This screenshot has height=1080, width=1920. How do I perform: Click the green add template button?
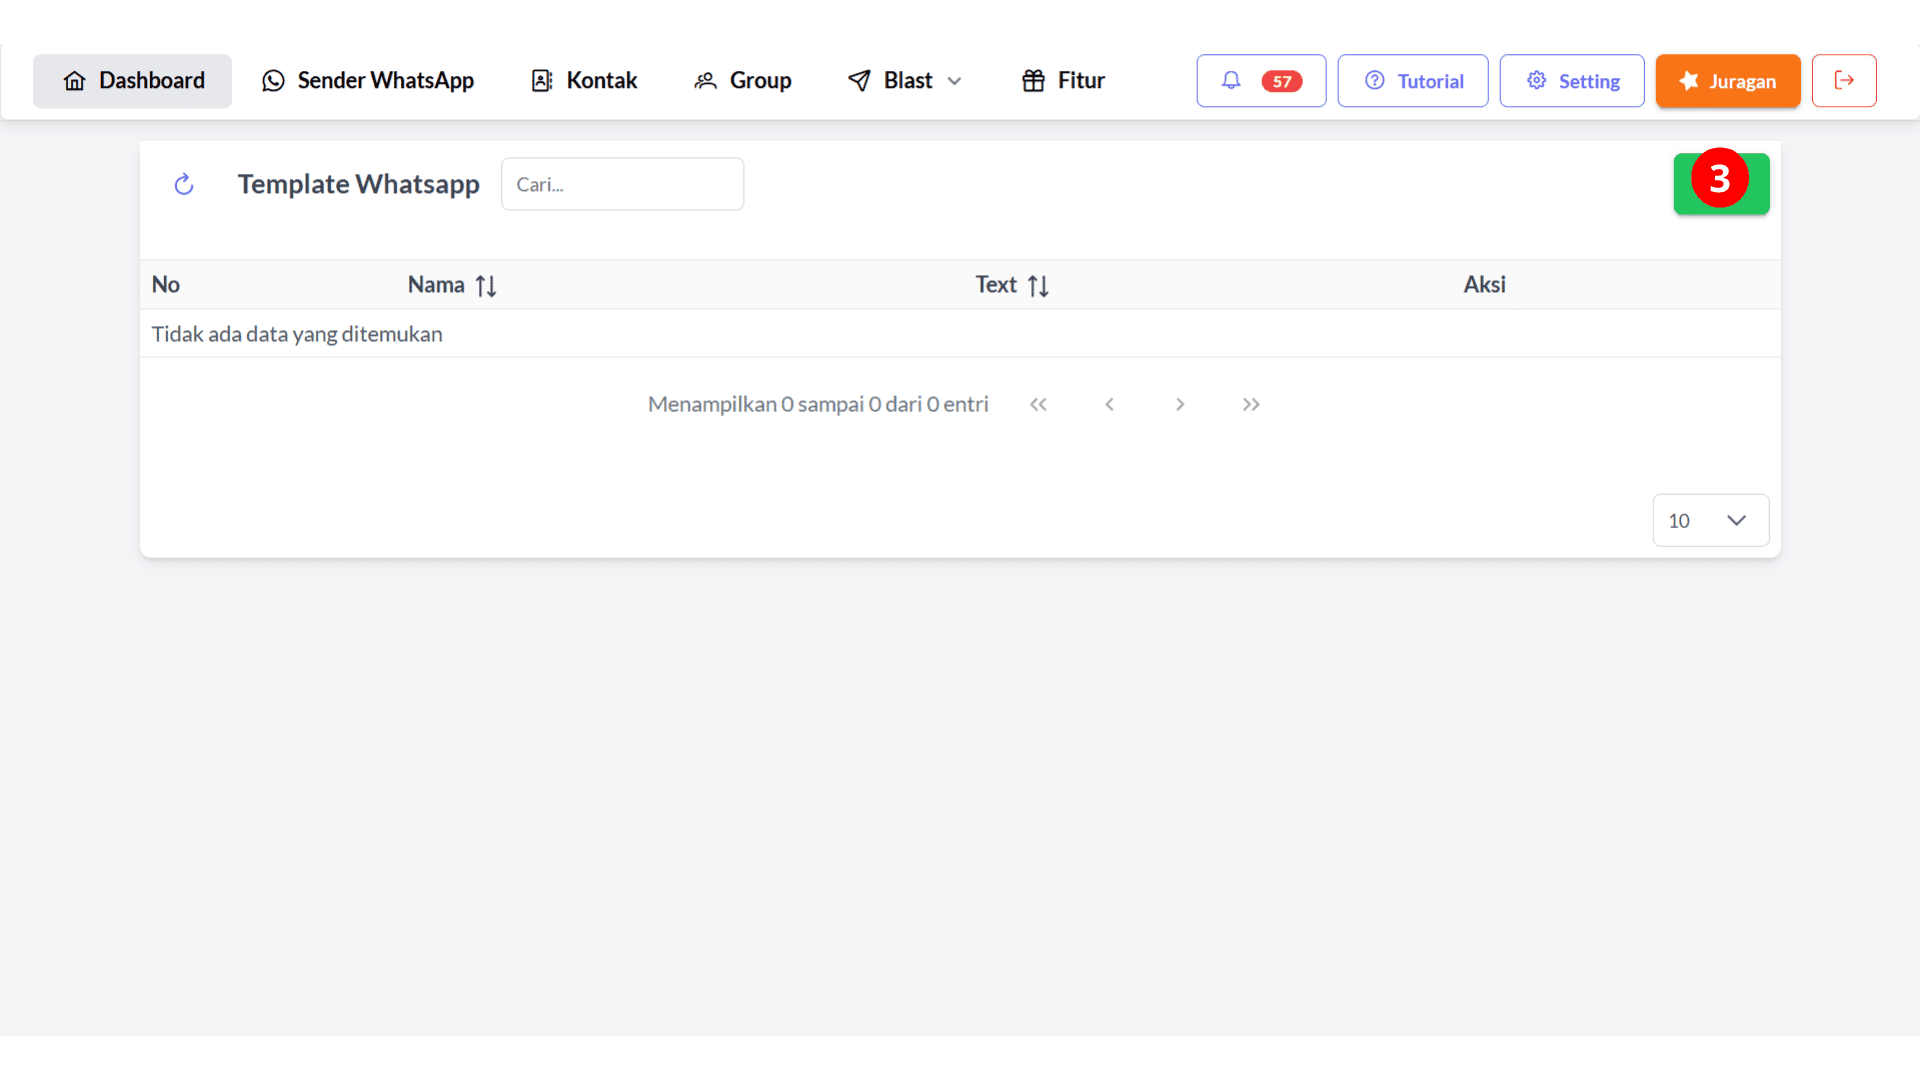(x=1721, y=184)
